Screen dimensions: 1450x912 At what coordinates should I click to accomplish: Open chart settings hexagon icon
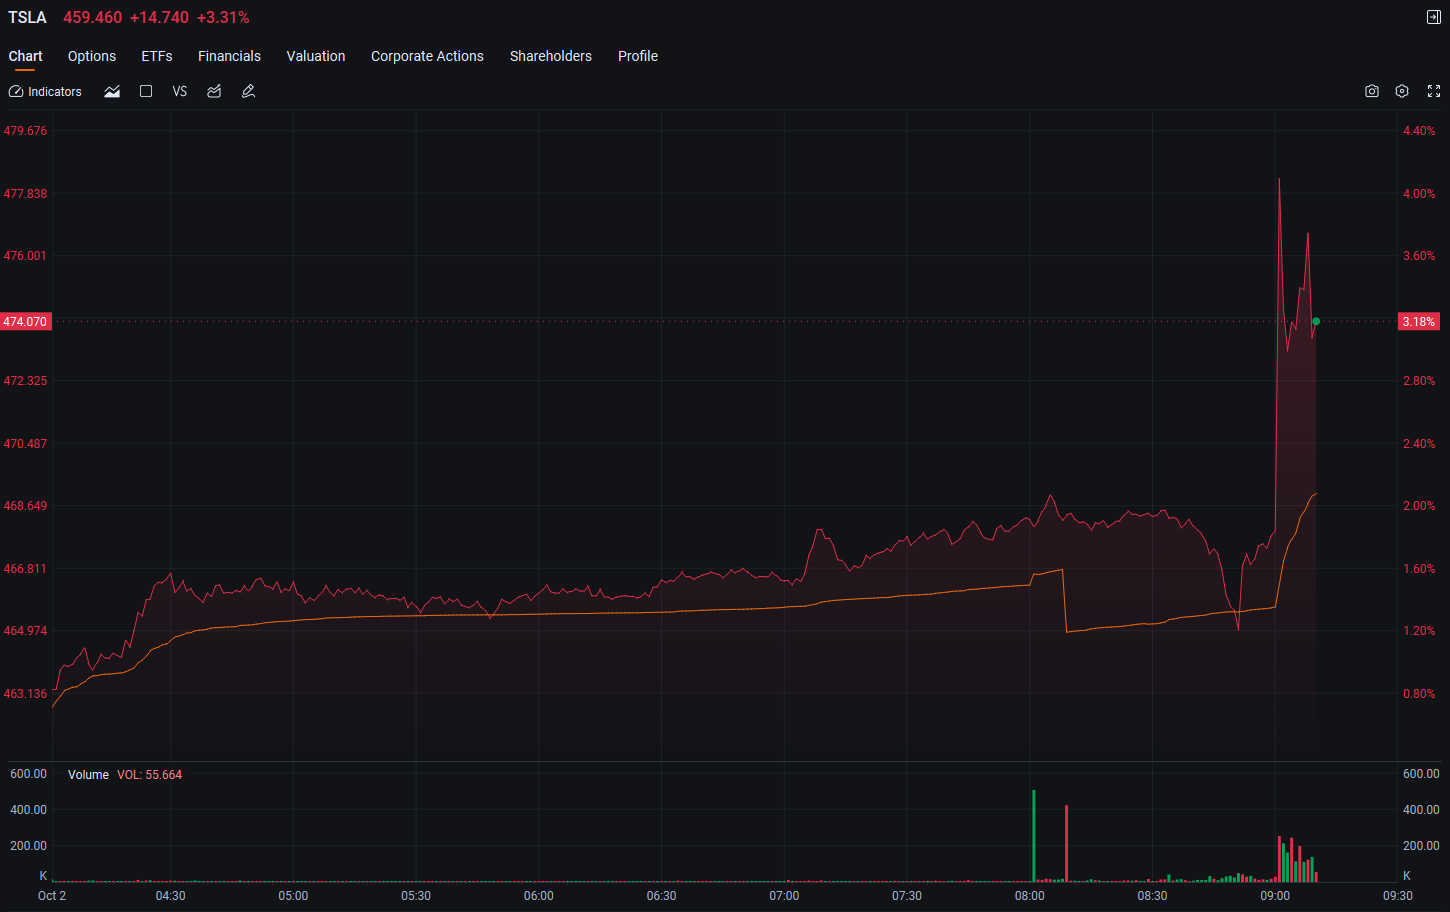click(1402, 91)
